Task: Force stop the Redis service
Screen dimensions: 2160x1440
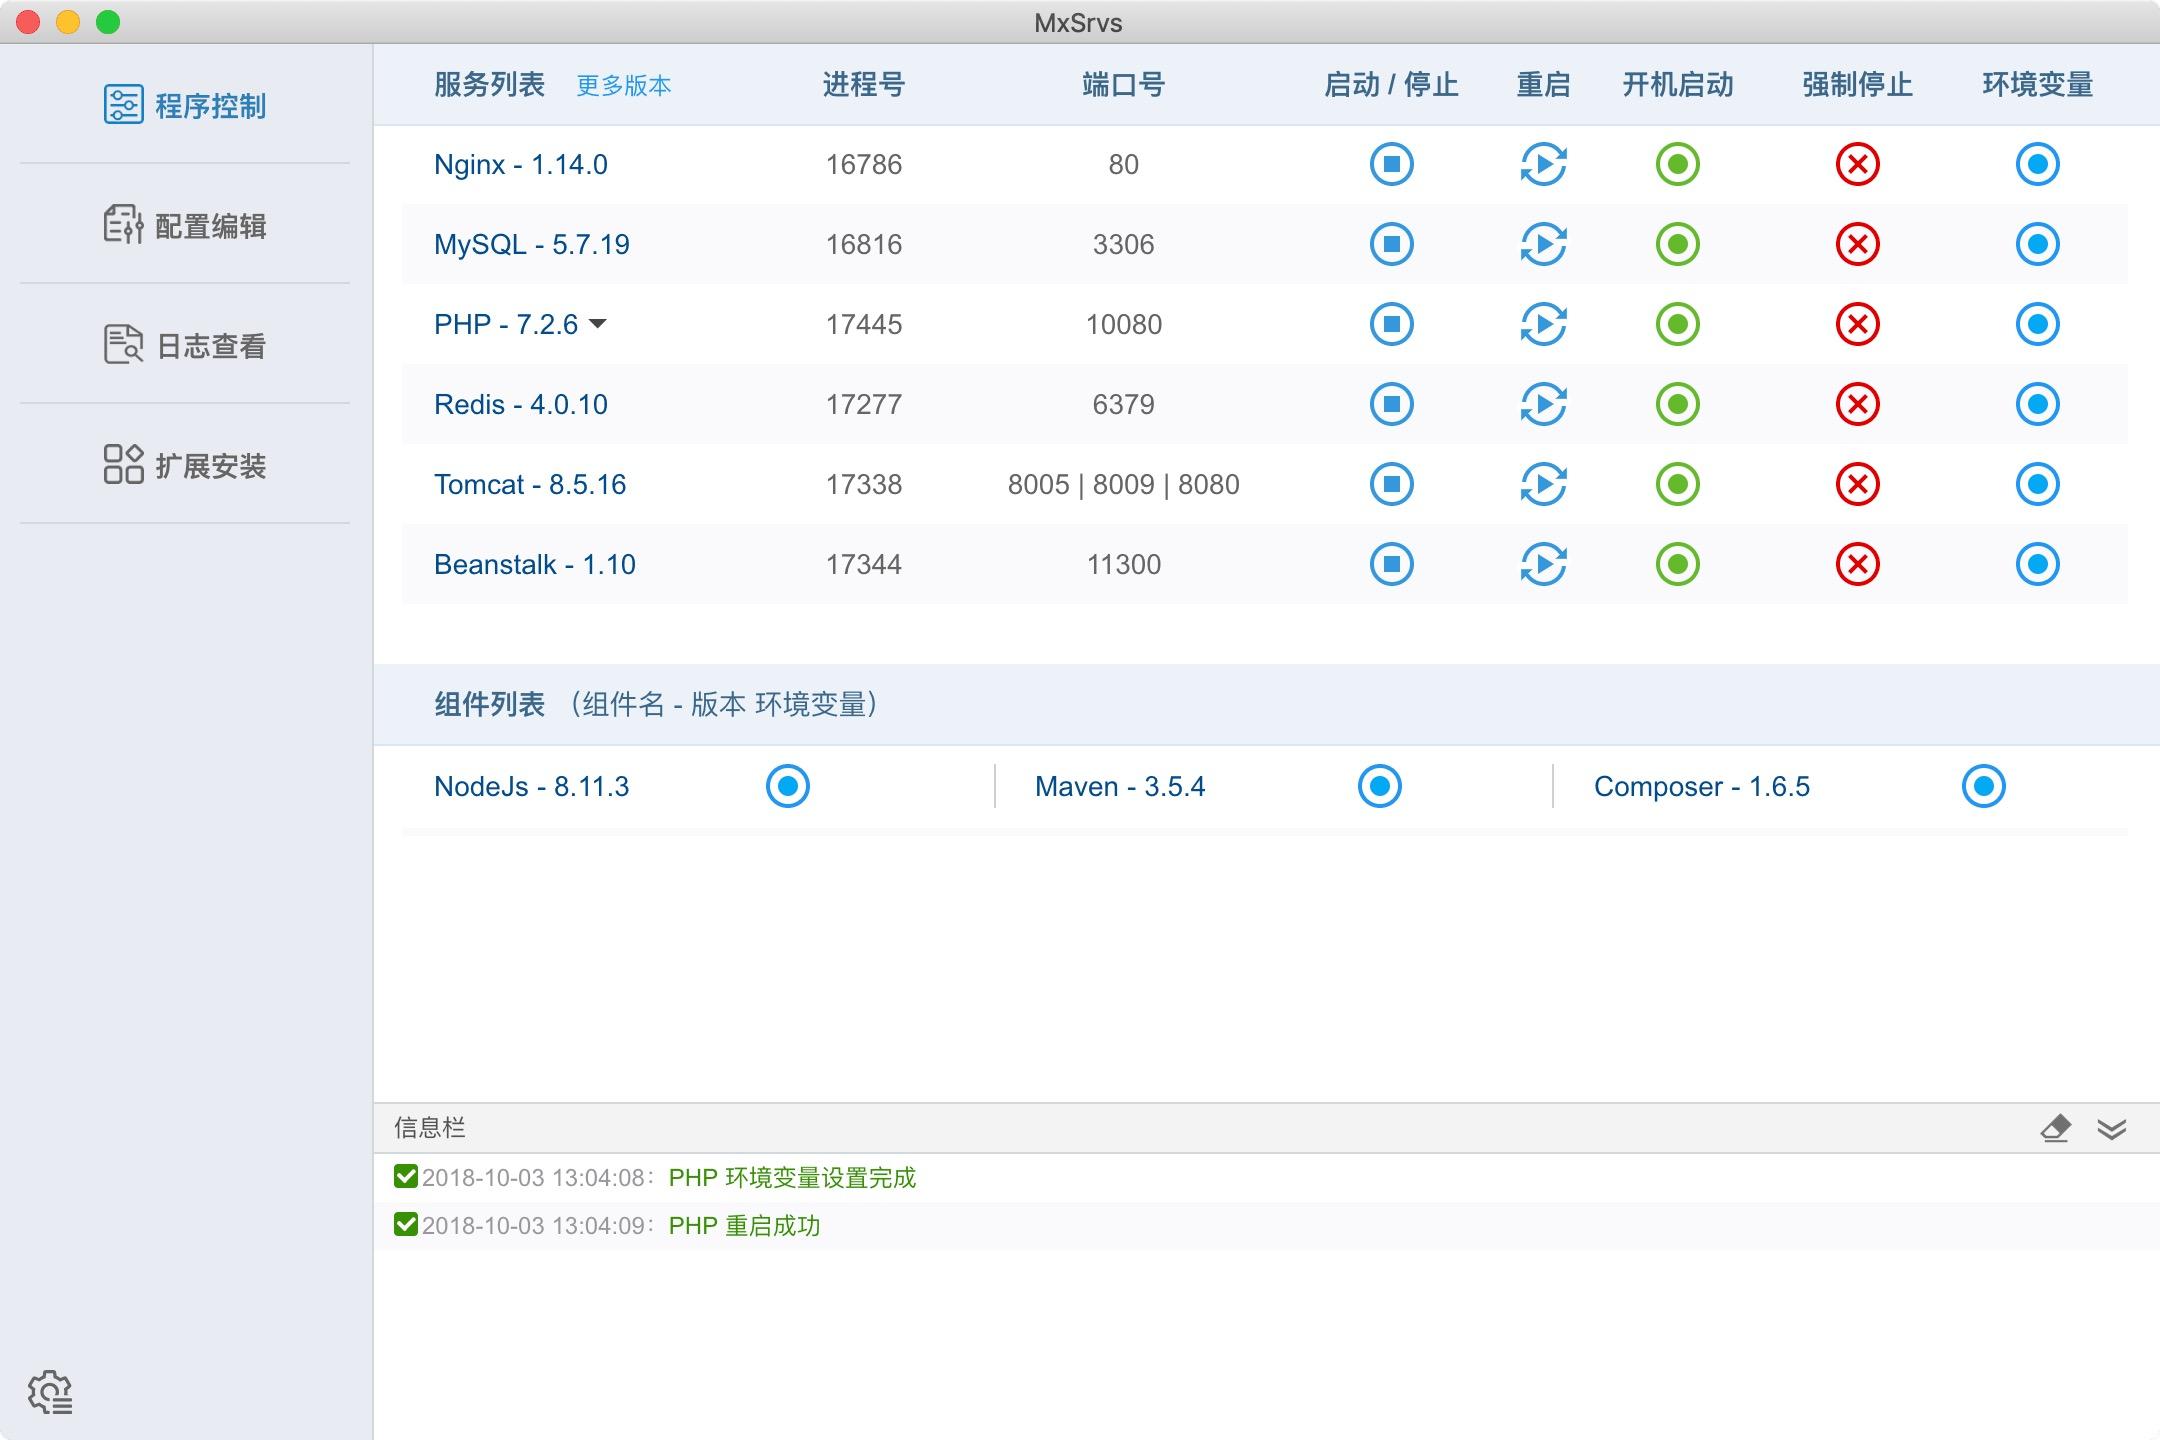Action: (x=1855, y=404)
